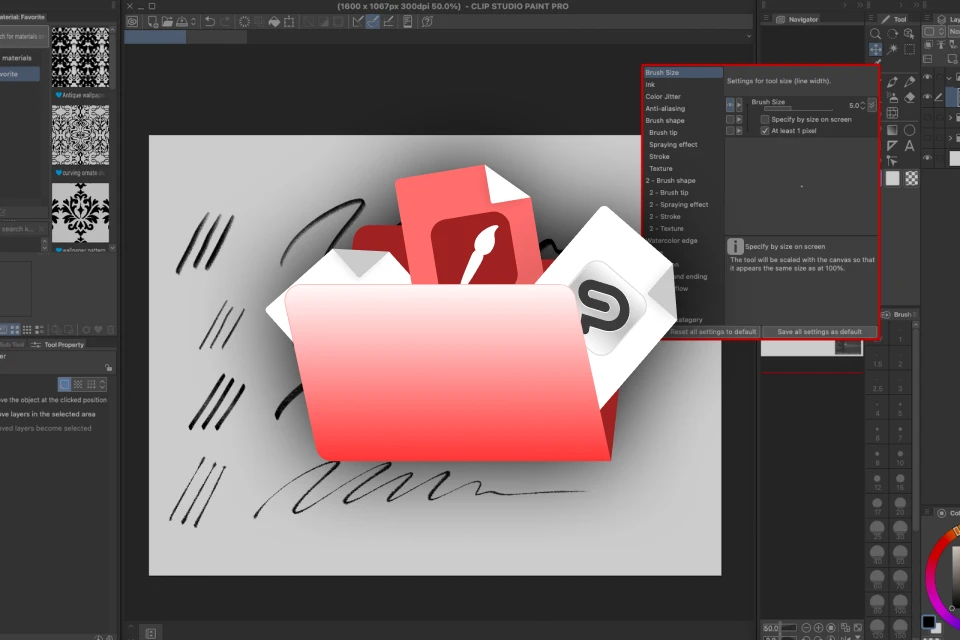The image size is (960, 640).
Task: Toggle Snap to Special Ruler icon
Action: (373, 21)
